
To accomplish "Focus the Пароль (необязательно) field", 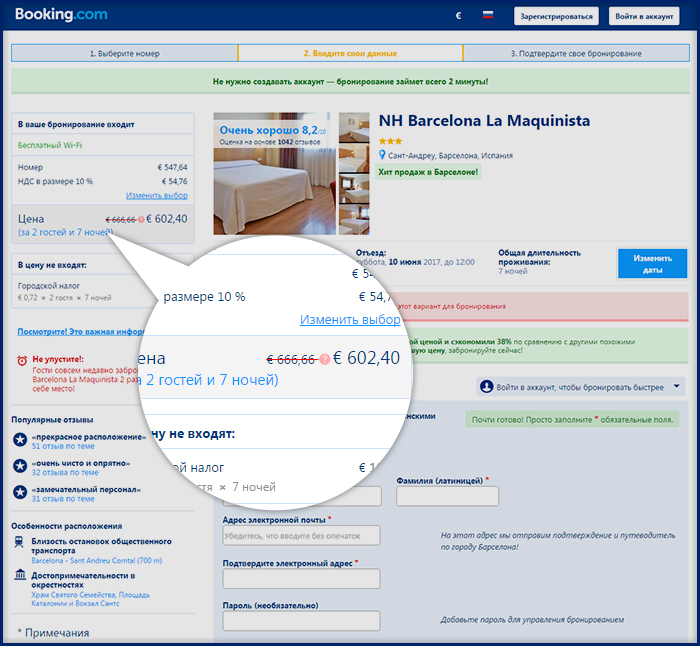I will [x=301, y=621].
